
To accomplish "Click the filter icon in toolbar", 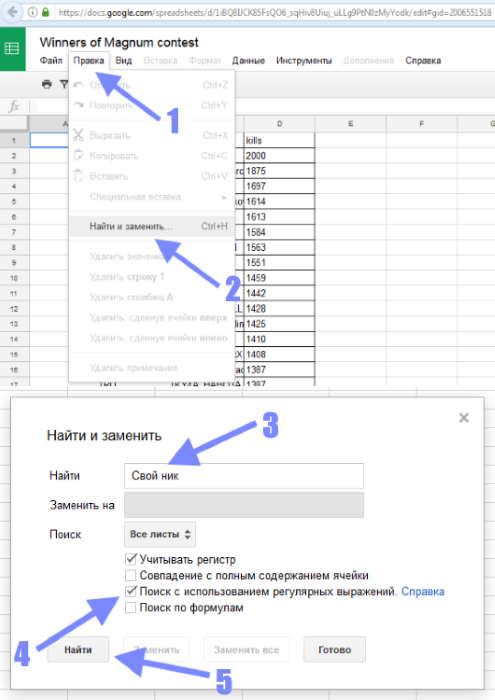I will (x=64, y=84).
